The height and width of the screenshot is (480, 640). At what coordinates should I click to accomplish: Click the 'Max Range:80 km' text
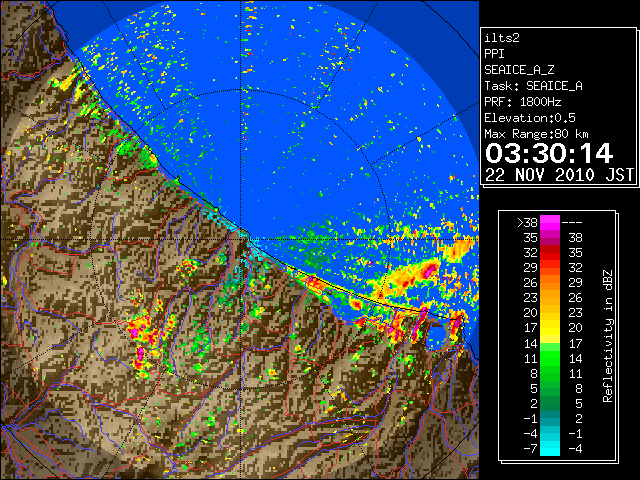tap(536, 134)
